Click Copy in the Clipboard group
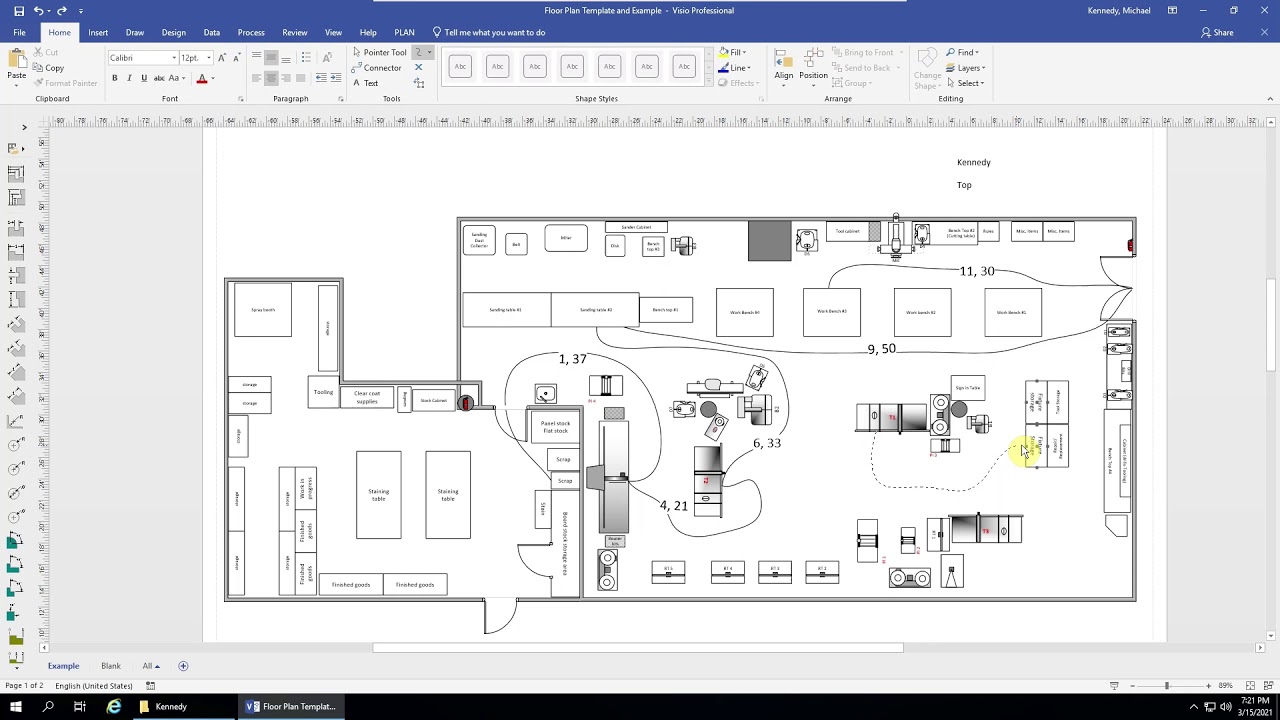The height and width of the screenshot is (720, 1280). tap(47, 68)
